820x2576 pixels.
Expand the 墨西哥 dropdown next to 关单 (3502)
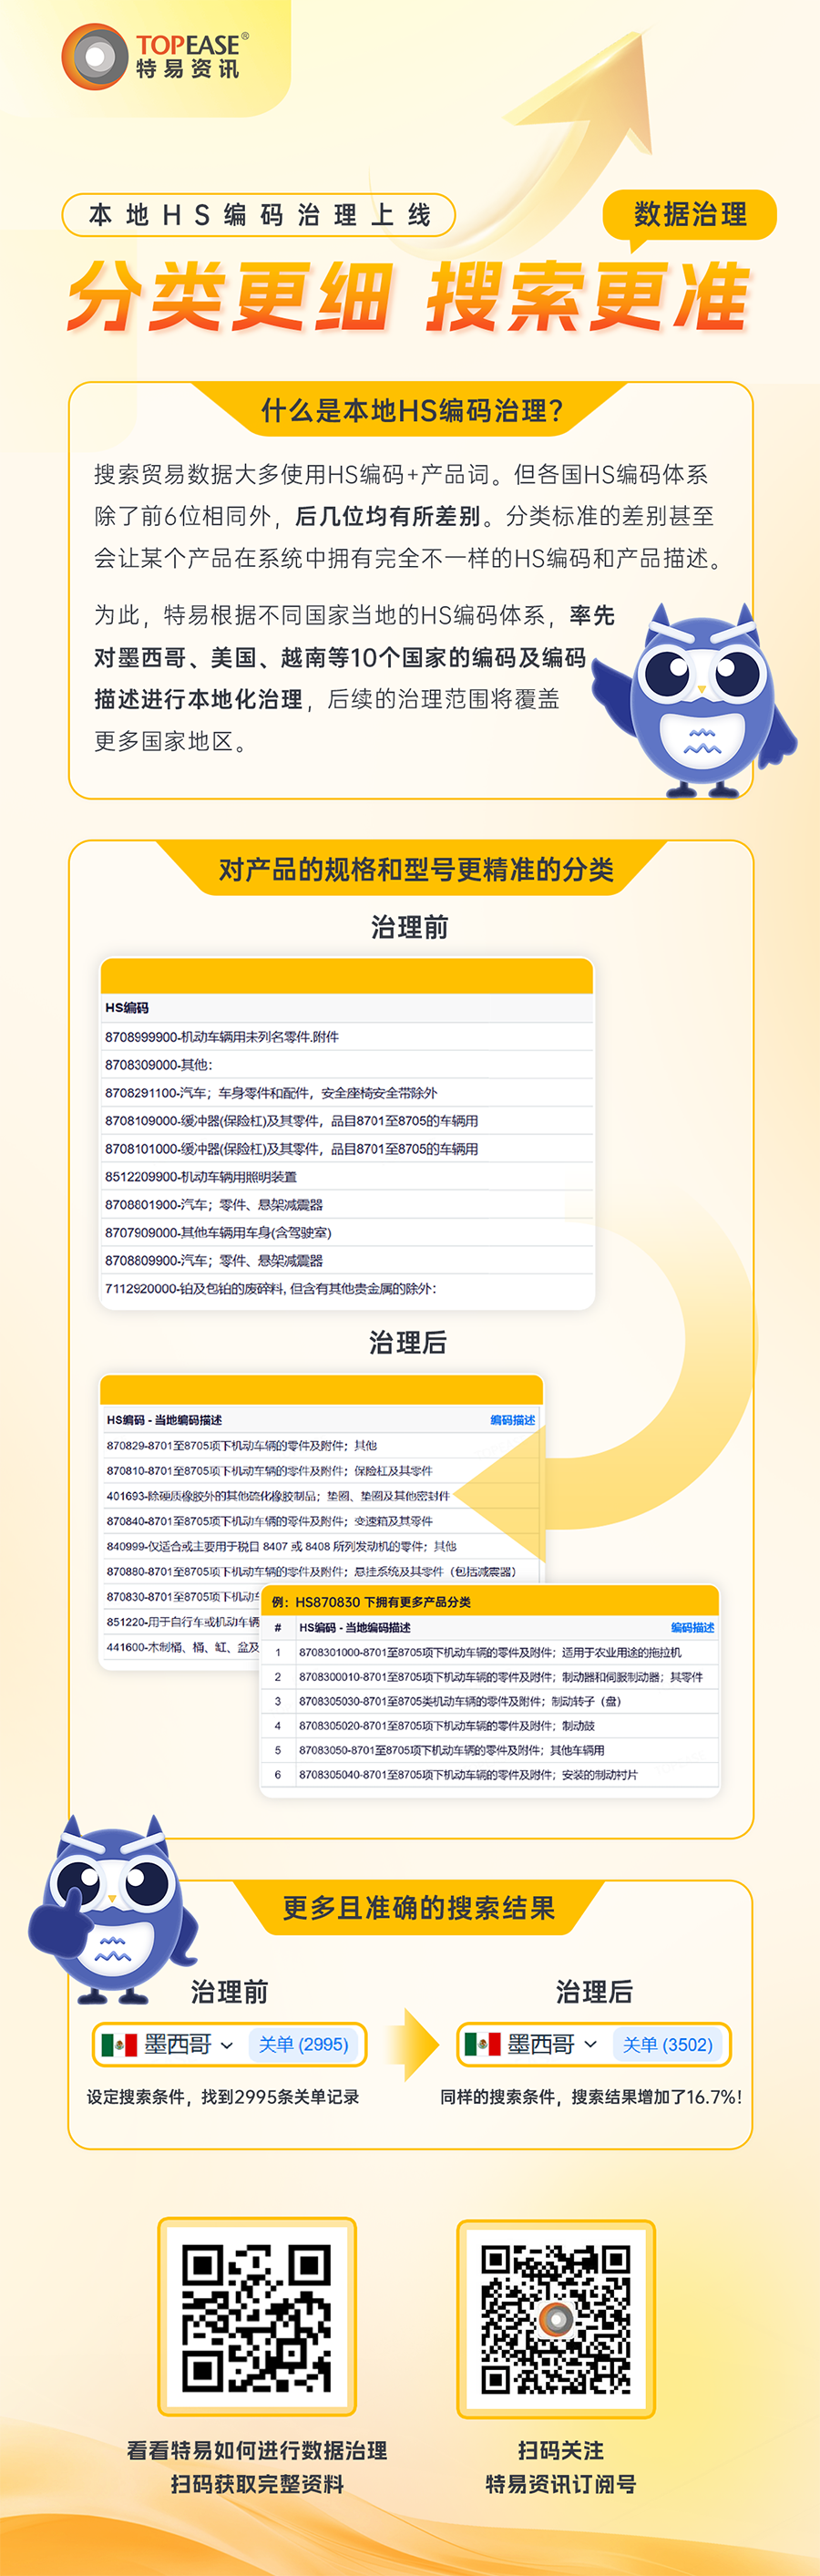pyautogui.click(x=590, y=2044)
